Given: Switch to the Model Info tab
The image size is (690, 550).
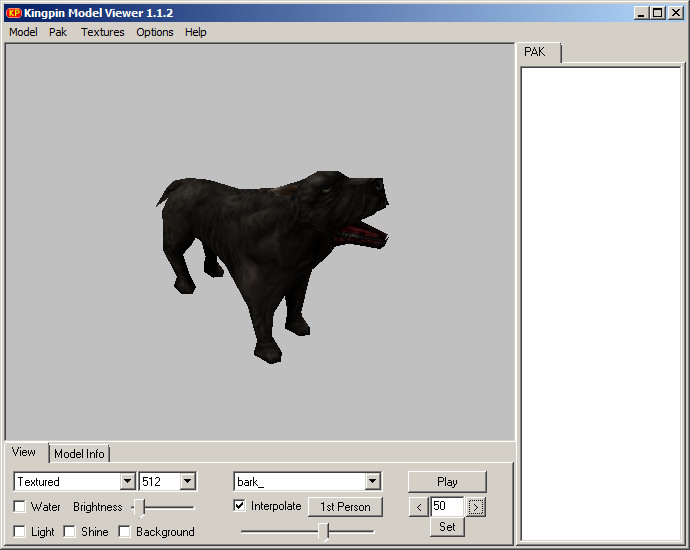Looking at the screenshot, I should 79,454.
